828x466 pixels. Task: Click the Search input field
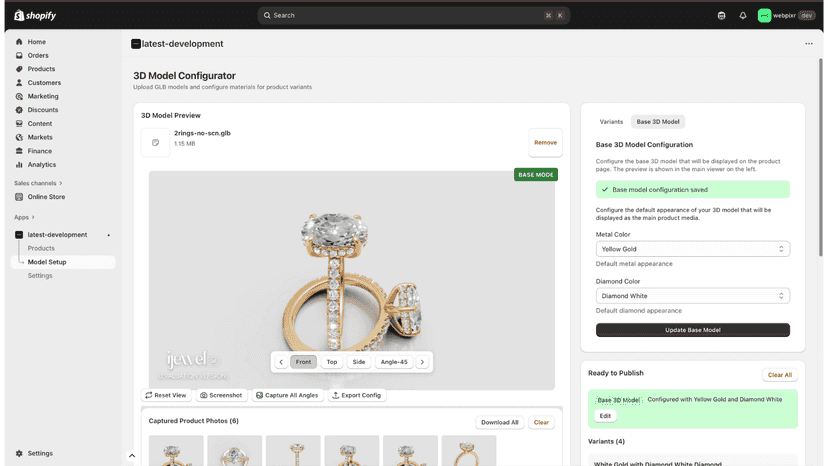point(413,15)
